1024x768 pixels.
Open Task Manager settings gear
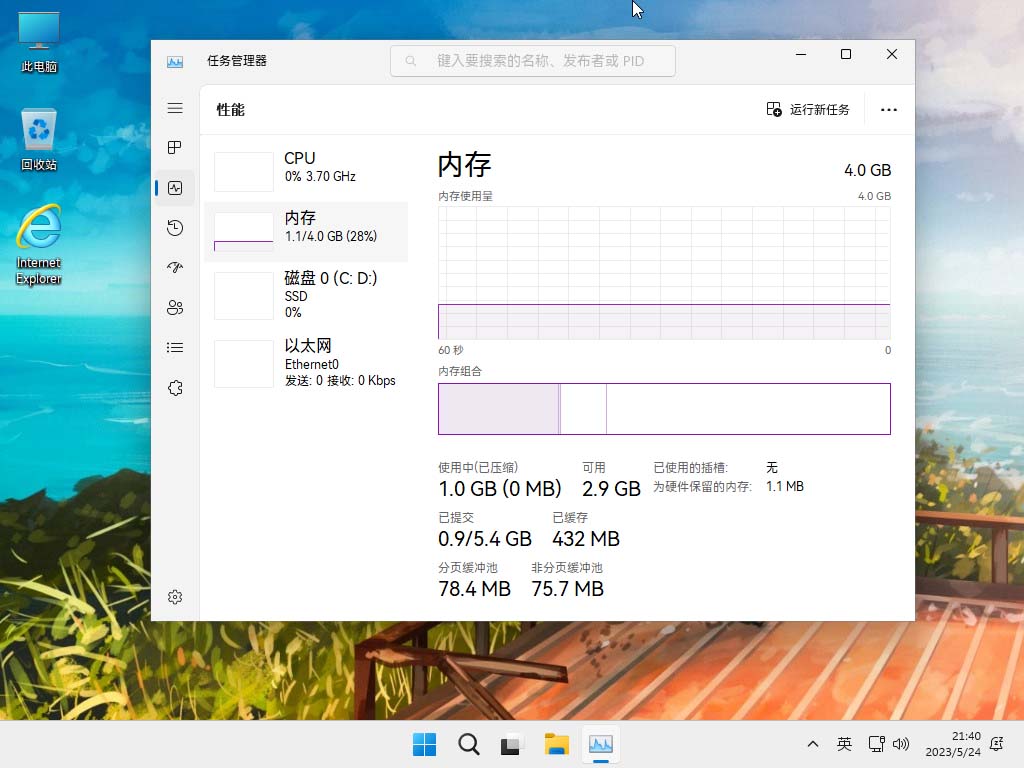click(x=175, y=597)
